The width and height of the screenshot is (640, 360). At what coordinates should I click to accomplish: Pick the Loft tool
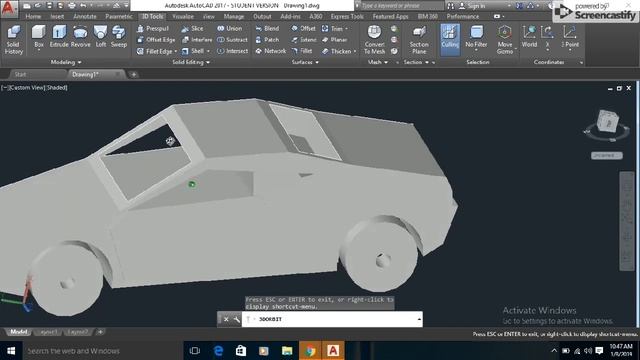pos(100,37)
